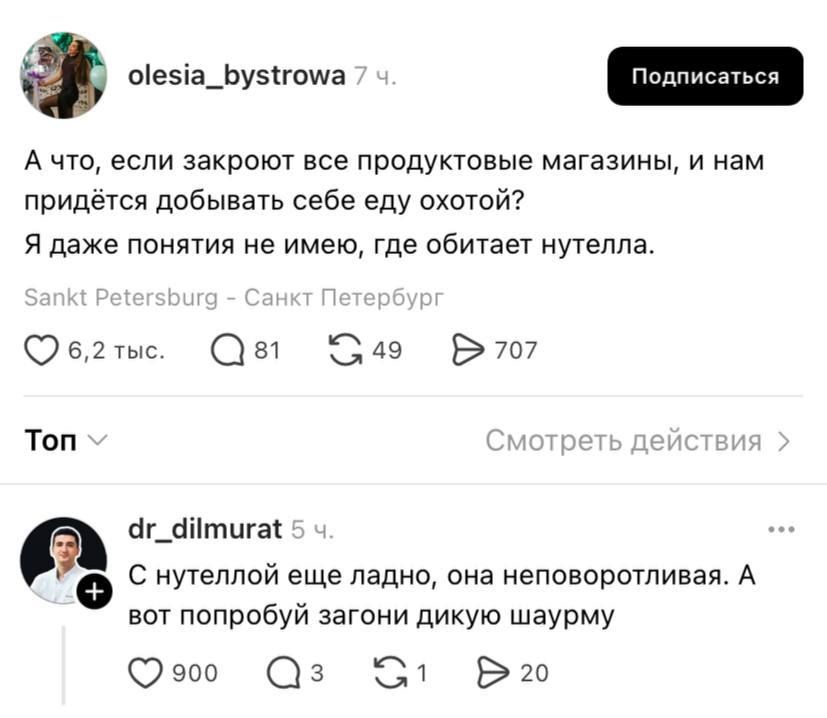Like olesia_bystrowa's post with the heart icon

[40, 349]
